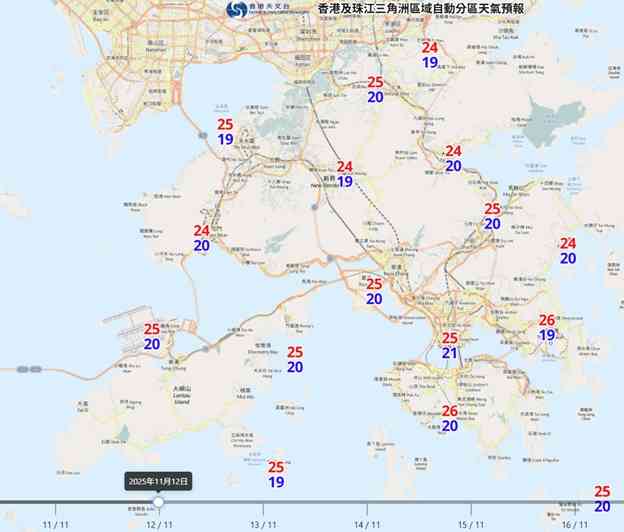Open the 25/20 forecast at Tsing Yi
Image resolution: width=624 pixels, height=532 pixels.
pos(374,291)
